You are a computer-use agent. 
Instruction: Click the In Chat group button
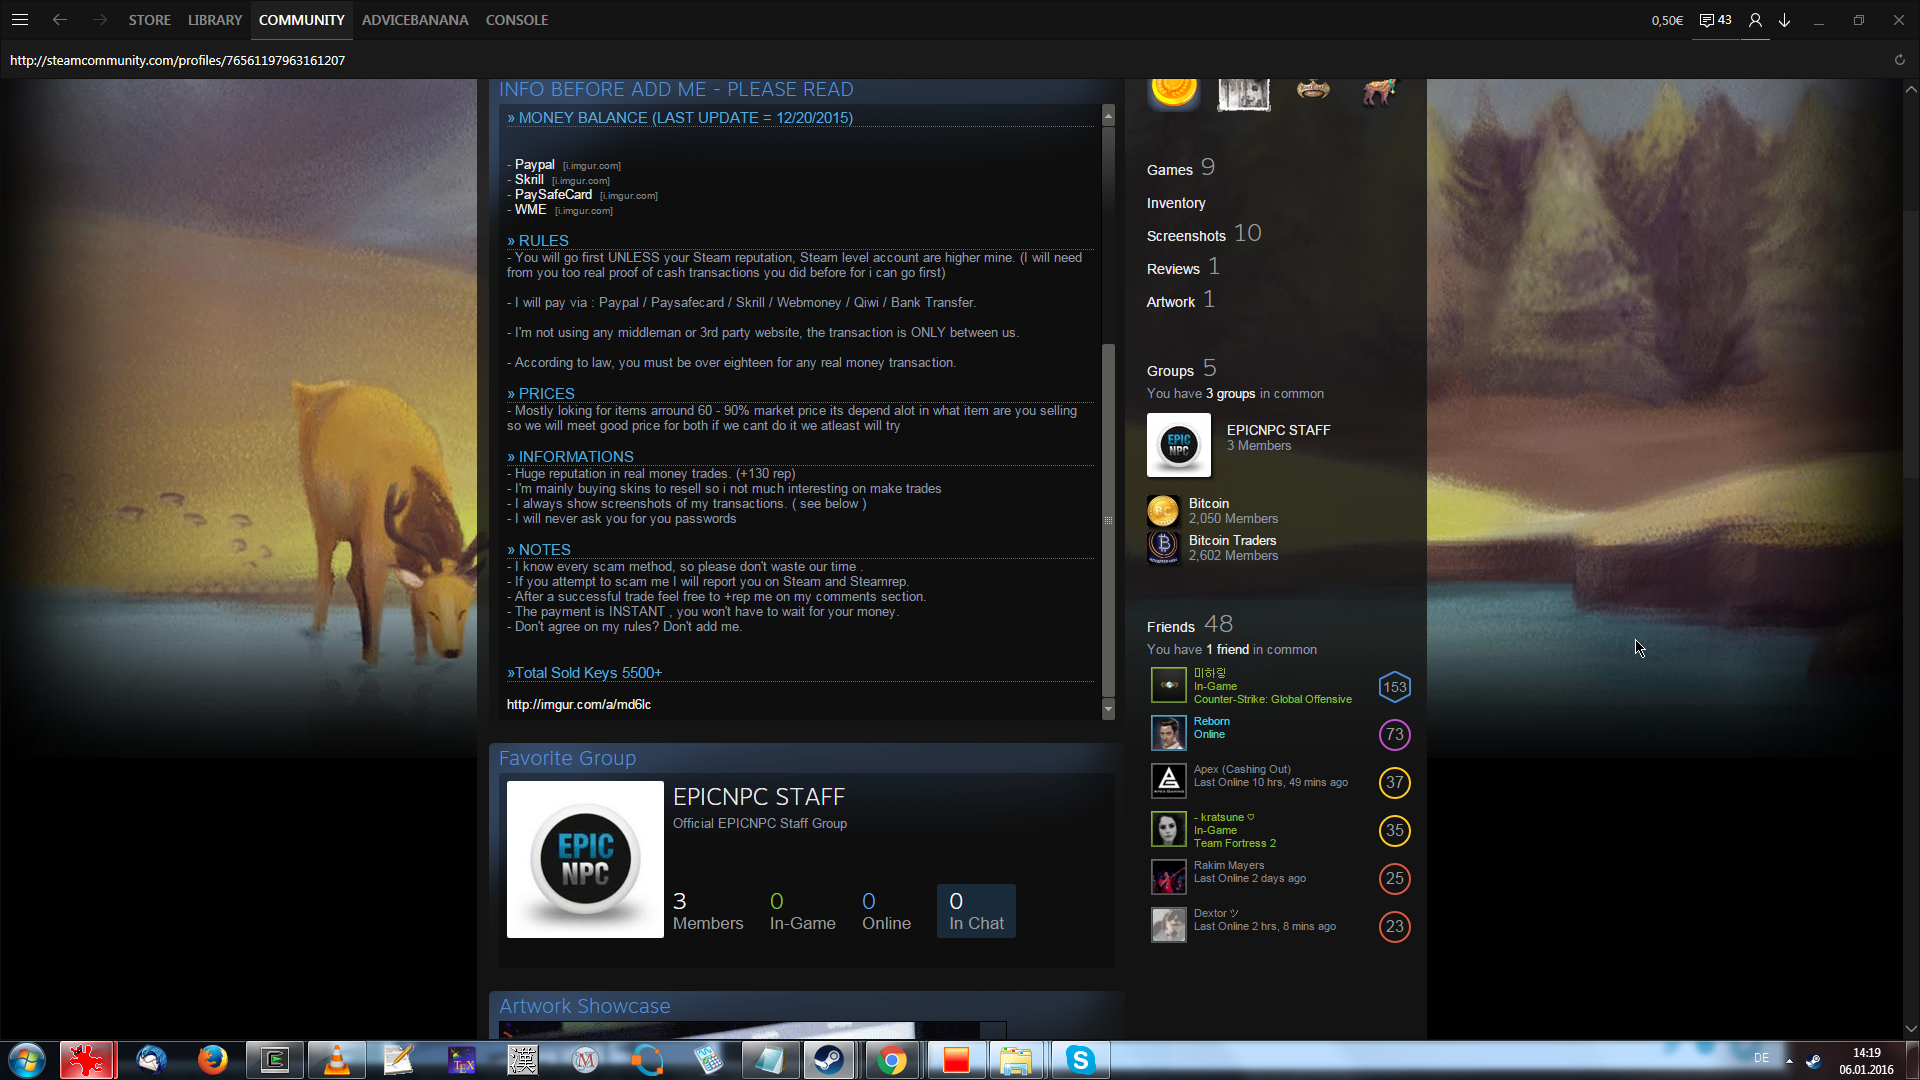click(976, 911)
